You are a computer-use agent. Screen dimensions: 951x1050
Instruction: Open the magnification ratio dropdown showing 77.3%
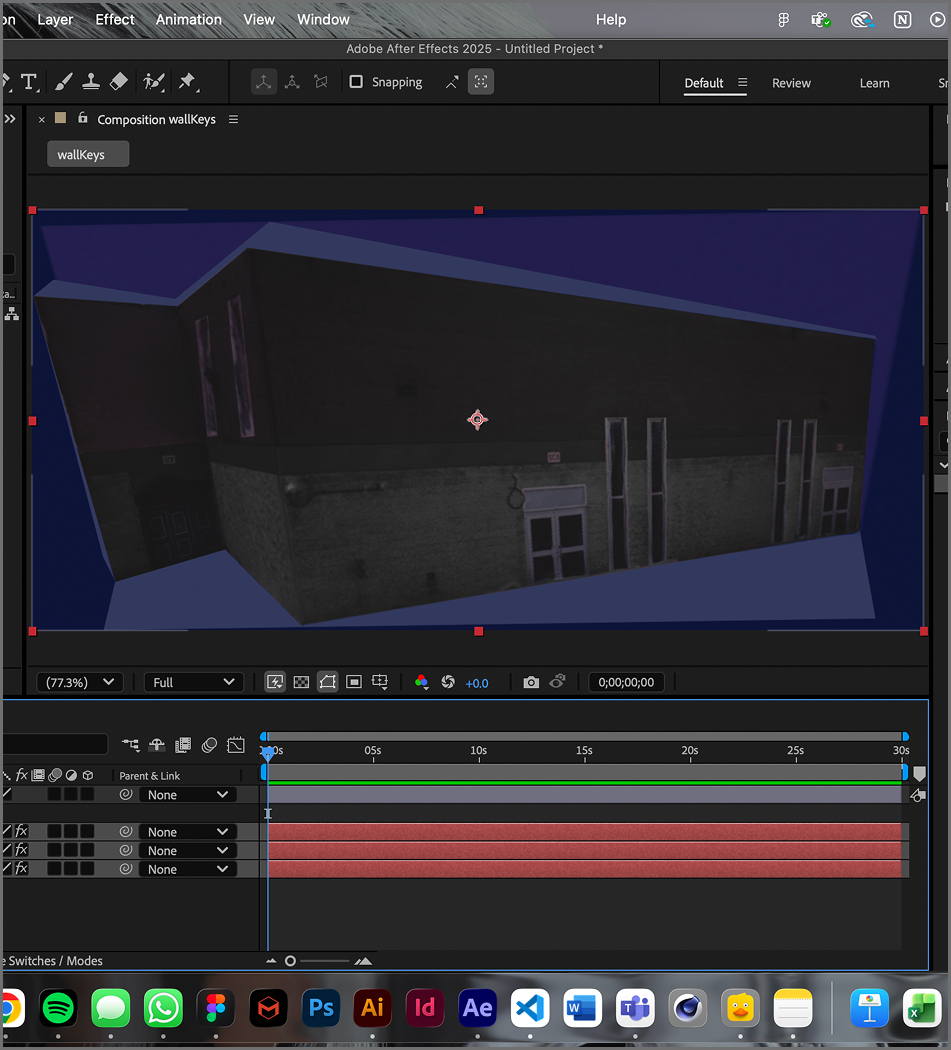click(79, 681)
